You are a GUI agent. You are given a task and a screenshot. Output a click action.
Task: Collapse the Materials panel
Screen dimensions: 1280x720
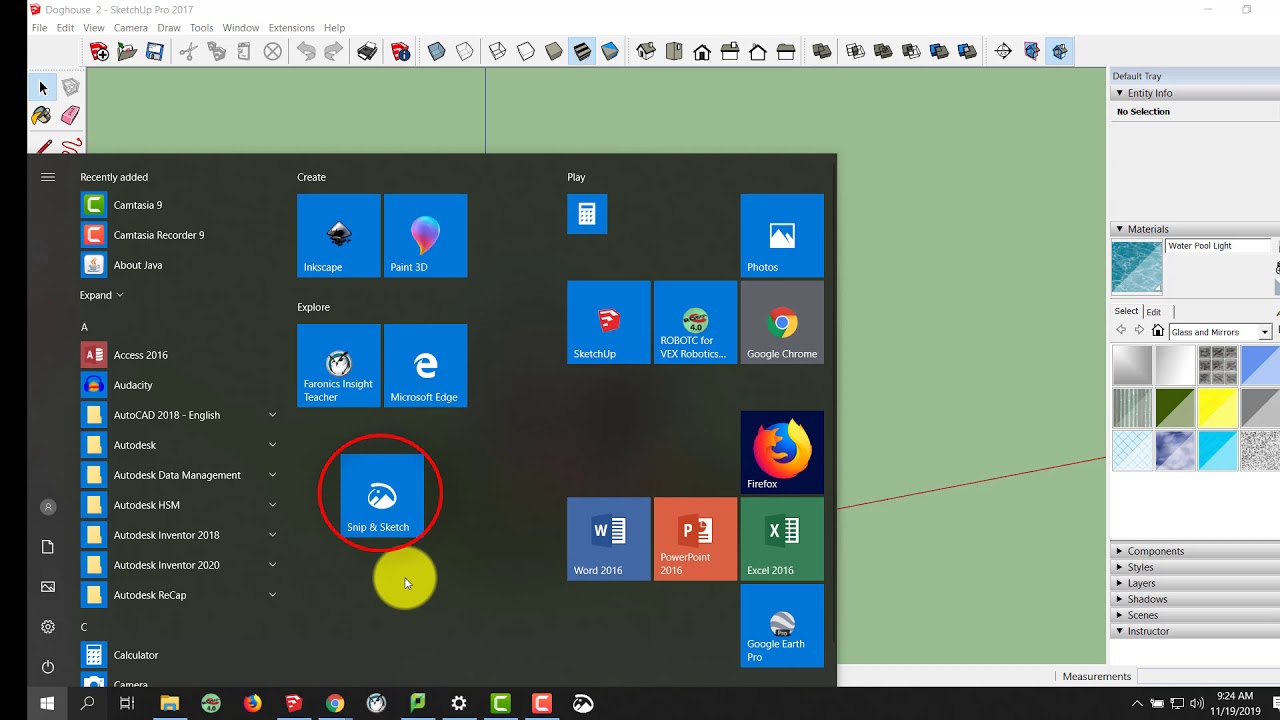[x=1120, y=229]
